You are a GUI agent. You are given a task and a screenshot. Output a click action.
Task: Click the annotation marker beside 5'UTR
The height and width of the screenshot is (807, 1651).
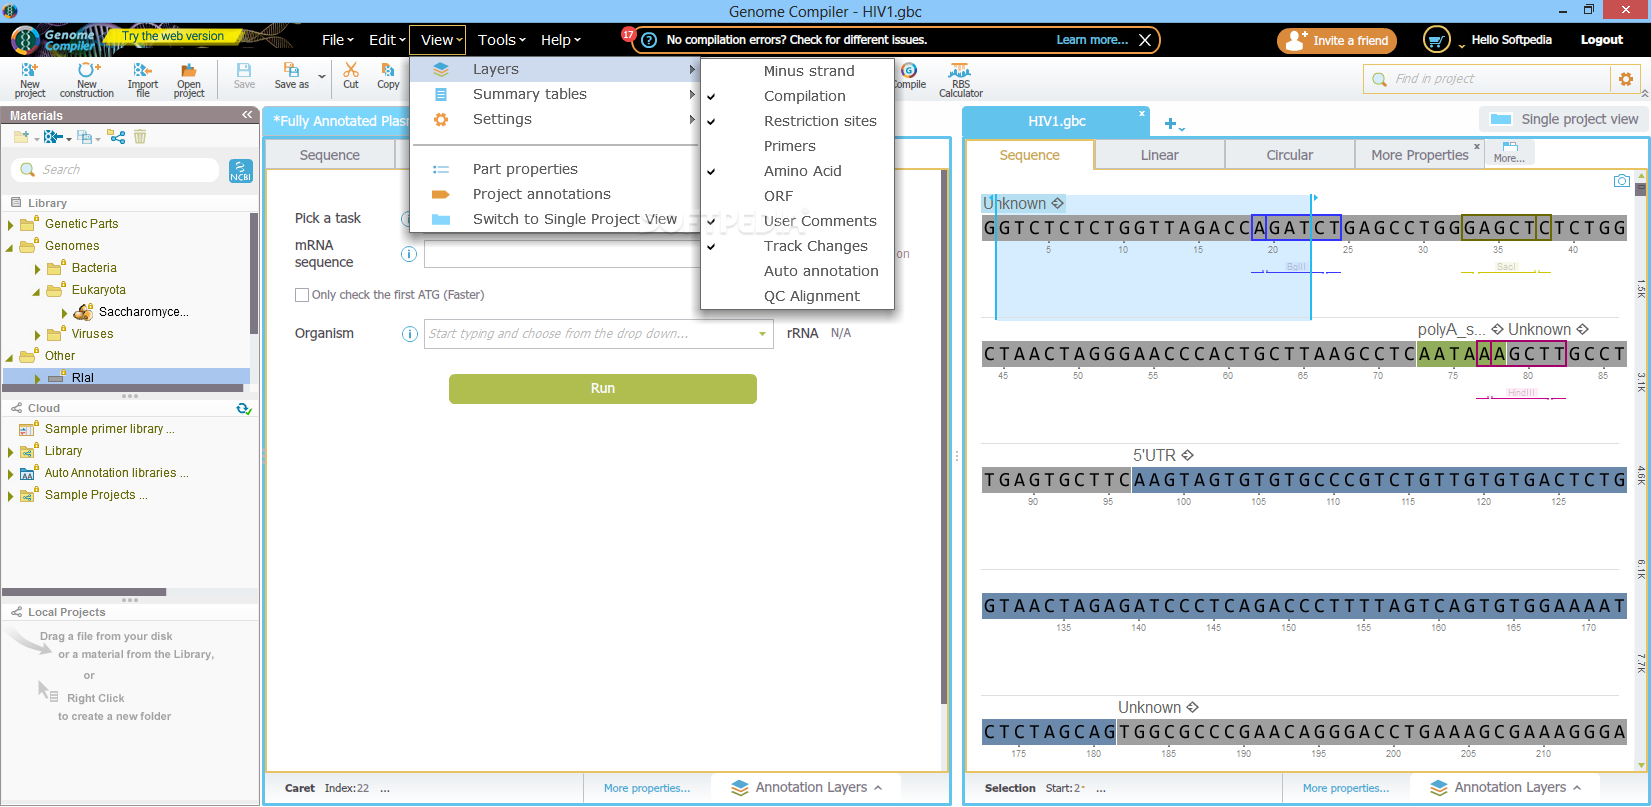1188,455
